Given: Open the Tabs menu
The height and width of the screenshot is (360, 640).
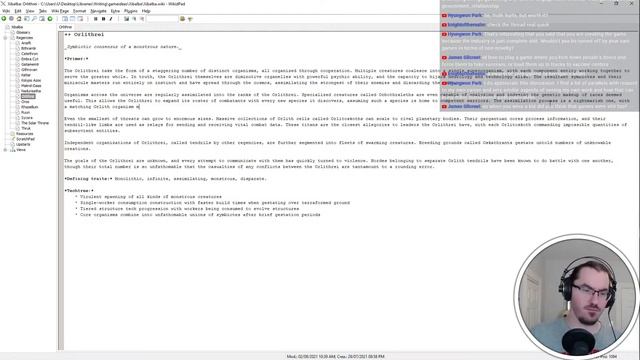Looking at the screenshot, I should click(43, 11).
